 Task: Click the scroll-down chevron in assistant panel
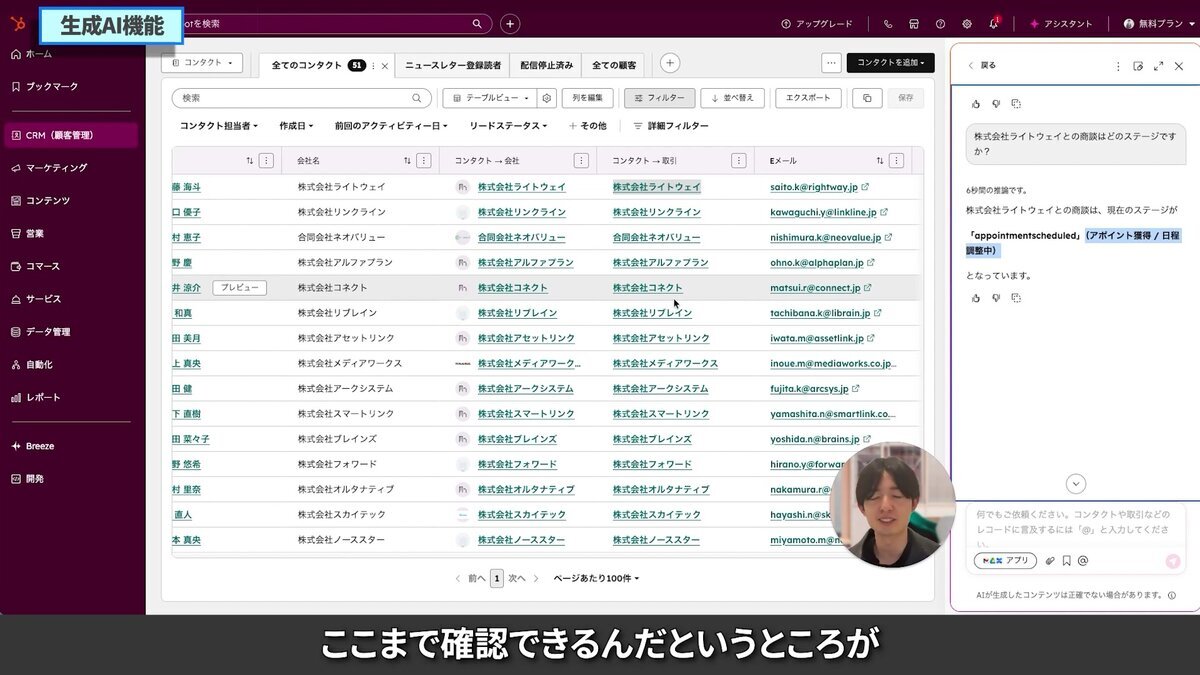coord(1076,483)
